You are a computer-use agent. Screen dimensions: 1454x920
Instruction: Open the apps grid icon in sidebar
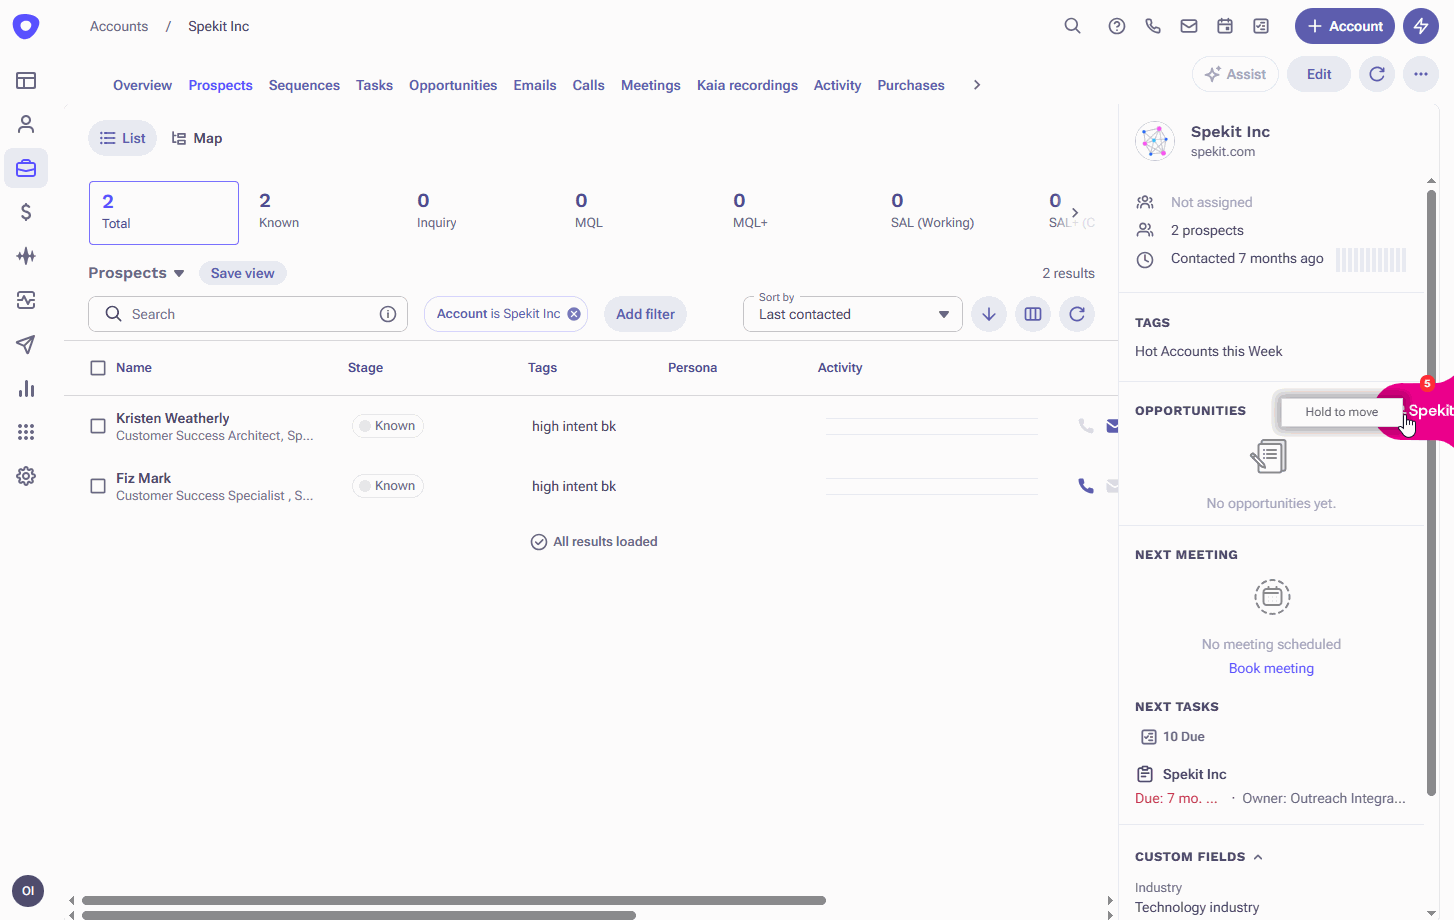click(26, 432)
